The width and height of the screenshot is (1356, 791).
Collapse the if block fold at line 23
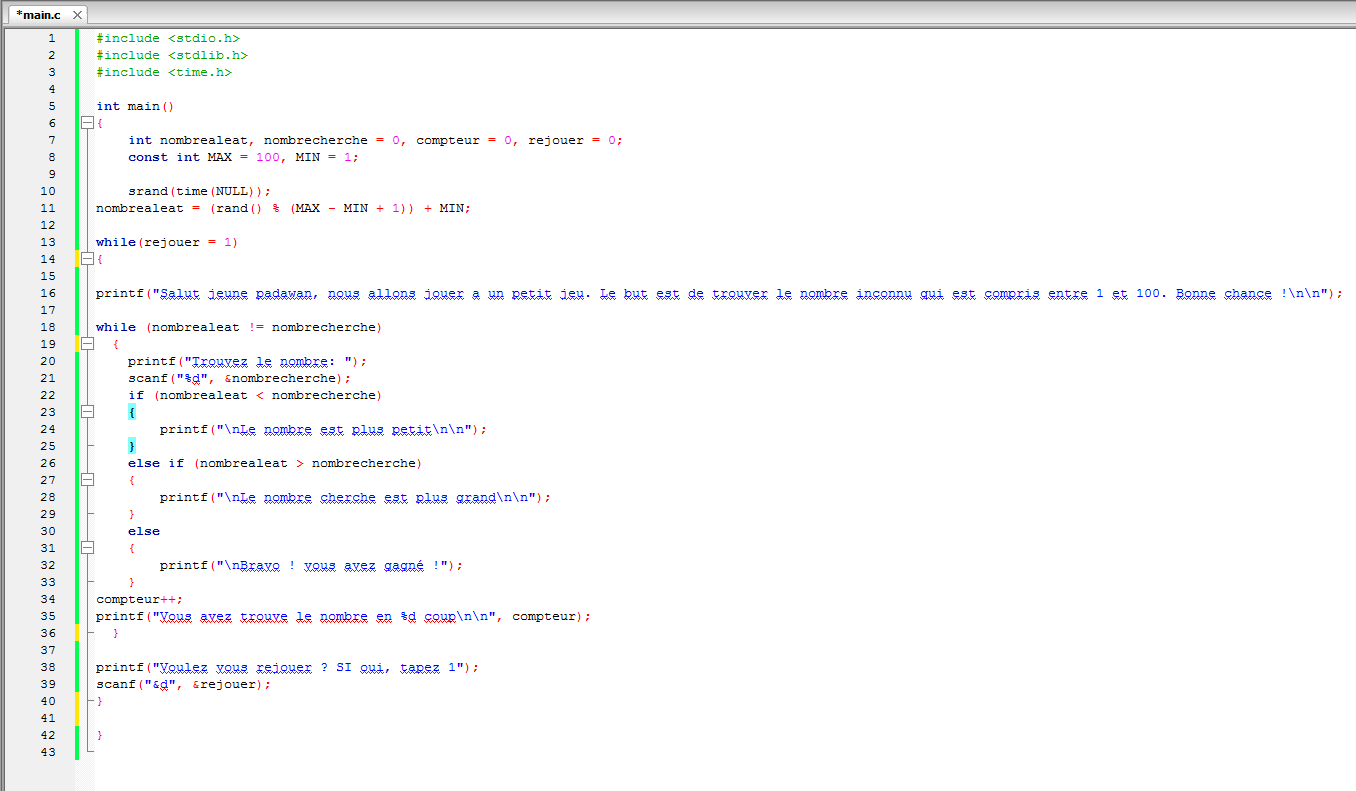pos(87,412)
